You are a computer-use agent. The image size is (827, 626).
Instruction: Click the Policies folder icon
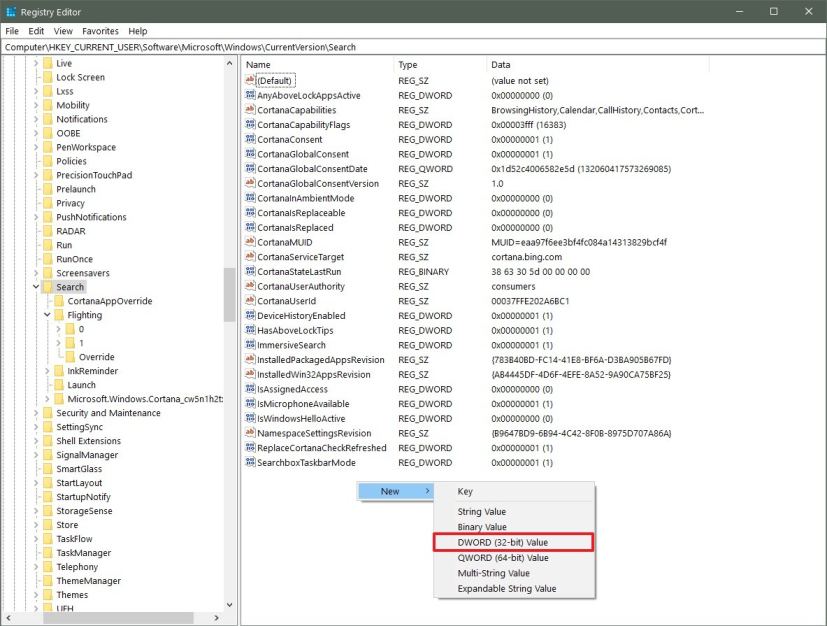click(47, 161)
